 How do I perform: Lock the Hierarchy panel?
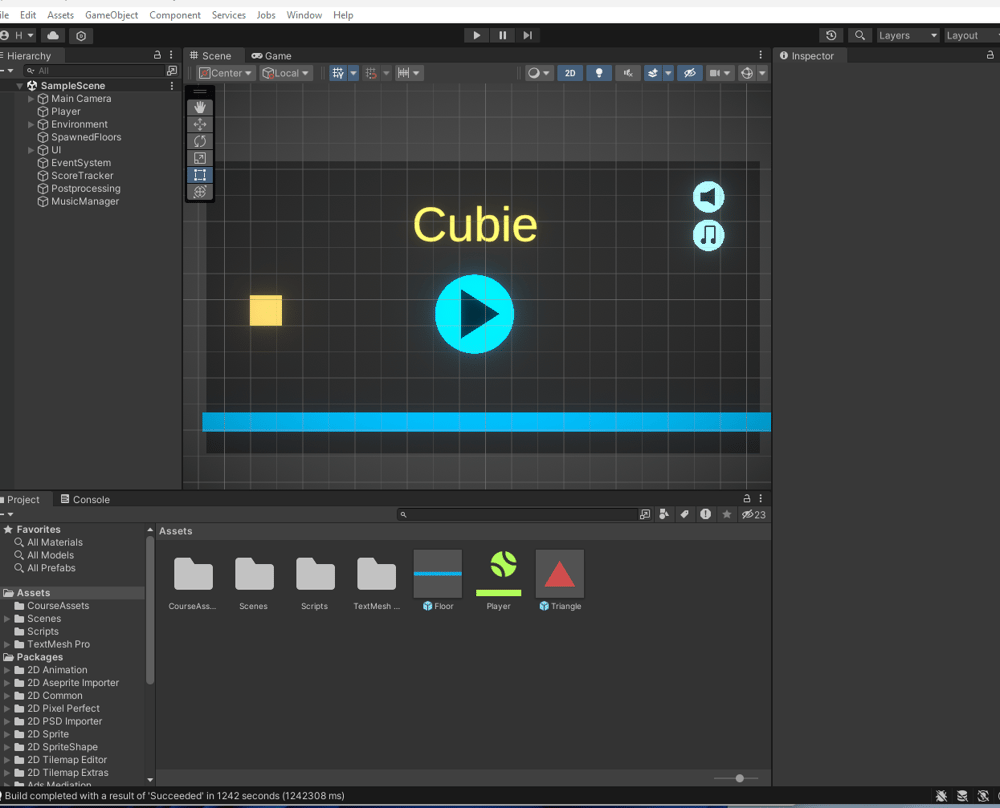coord(157,55)
